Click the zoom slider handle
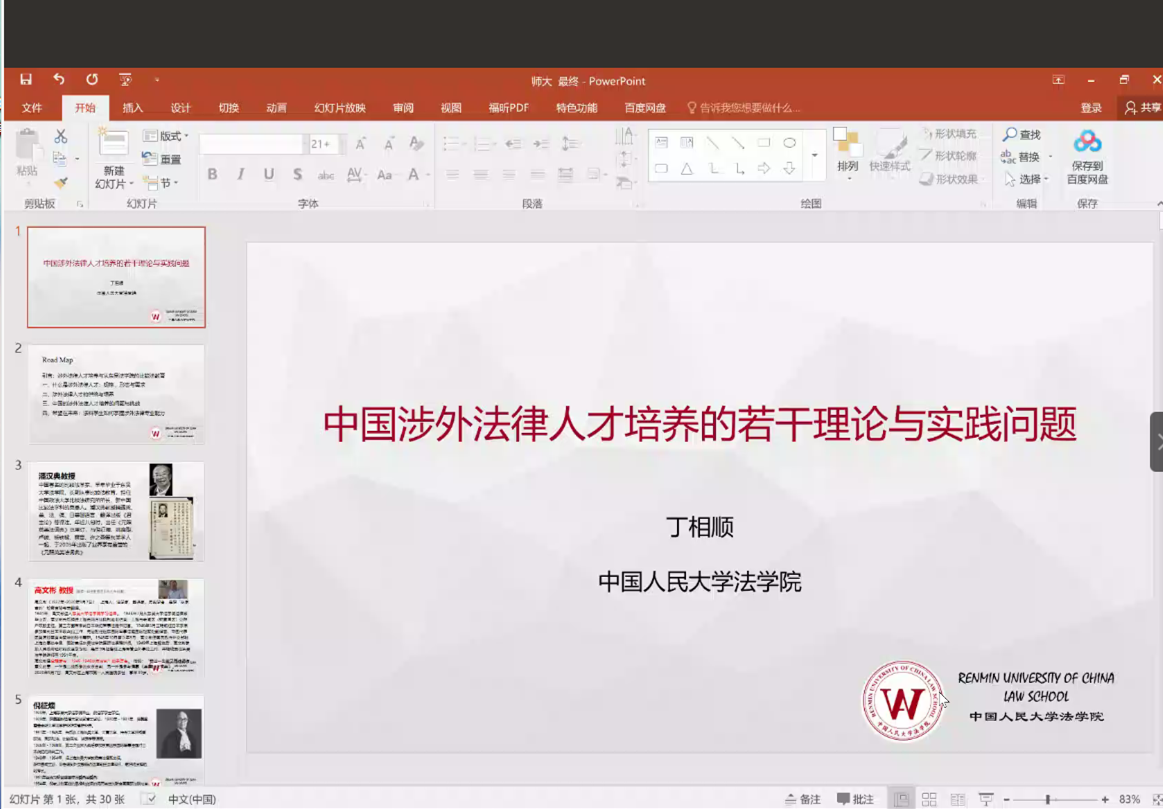This screenshot has height=809, width=1163. click(x=1047, y=799)
